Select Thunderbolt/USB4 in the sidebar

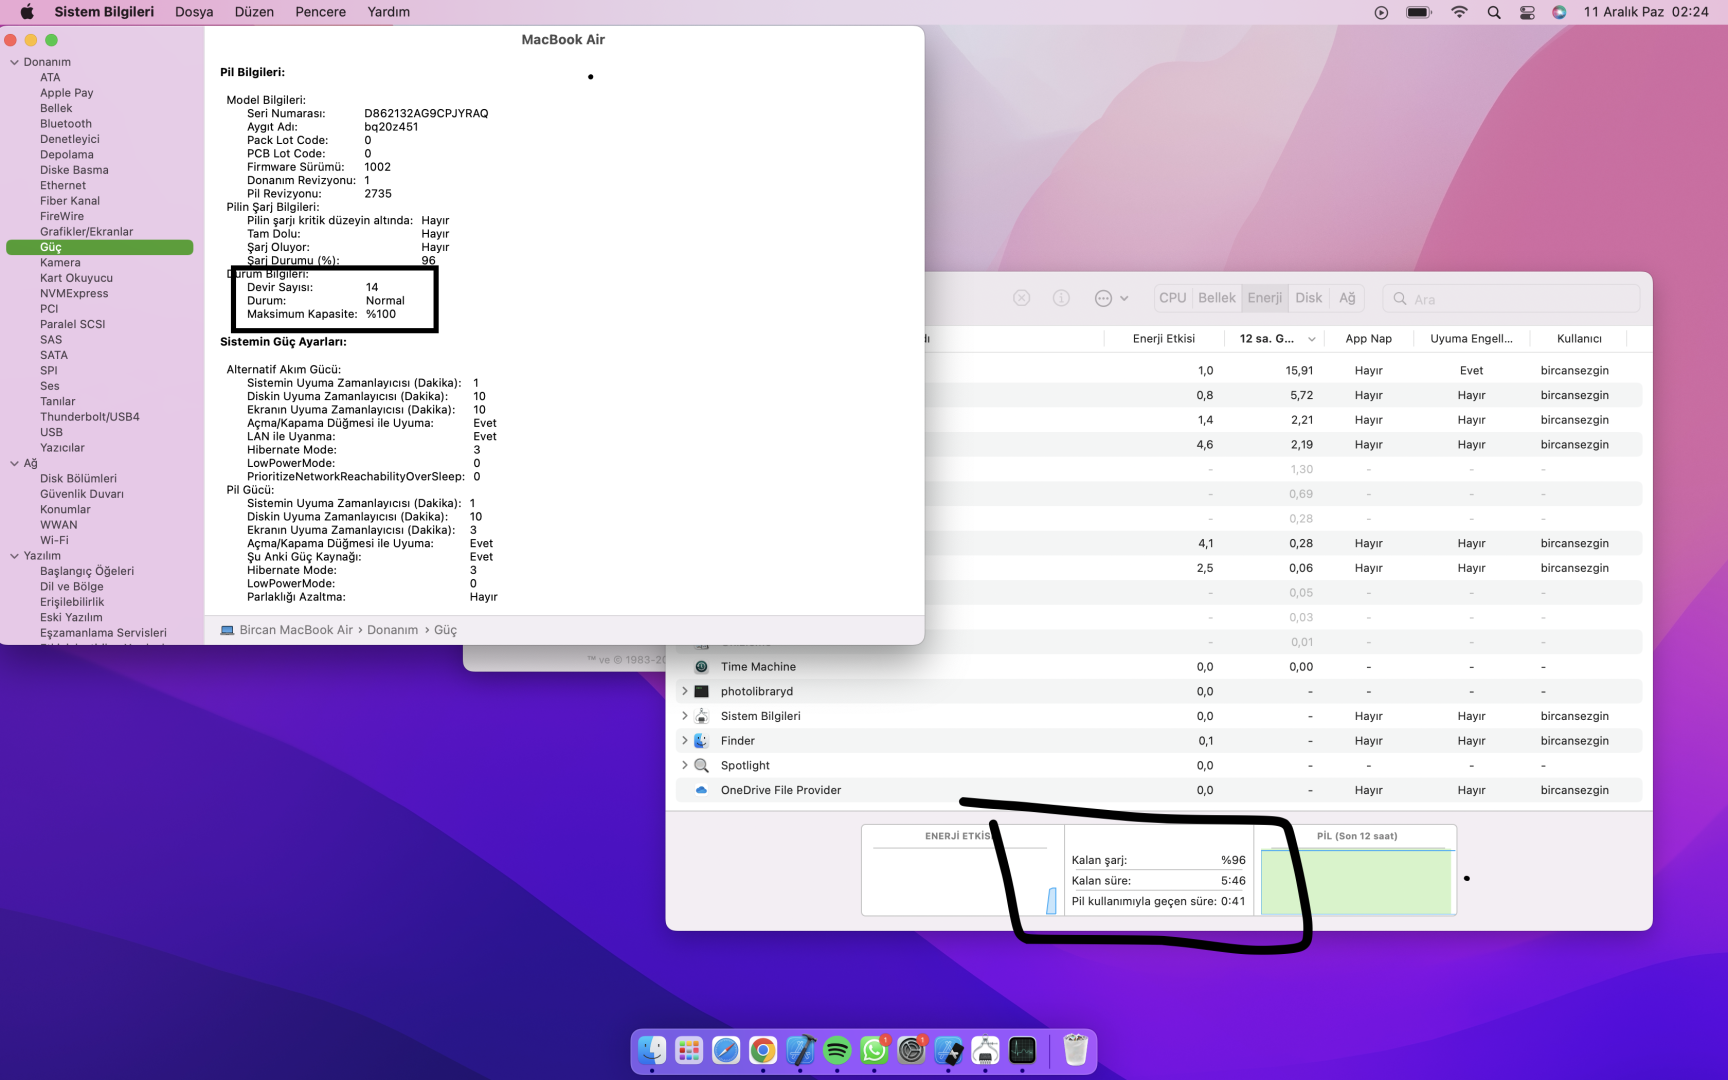pyautogui.click(x=90, y=417)
